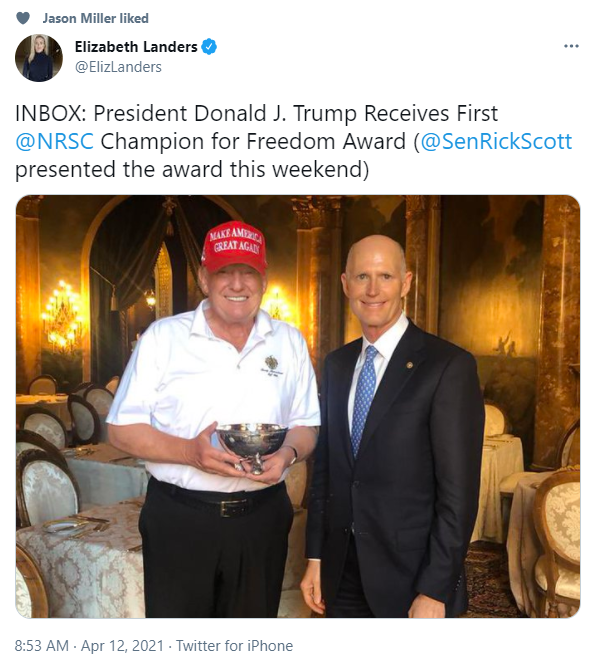Click the 8:53 AM timestamp
594x668 pixels.
point(42,646)
